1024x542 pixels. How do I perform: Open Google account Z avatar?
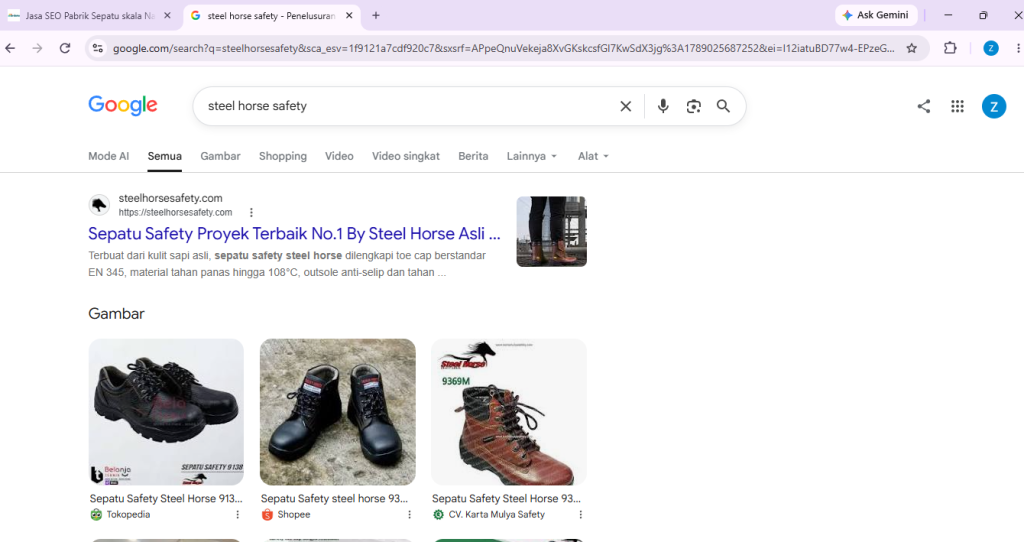click(x=994, y=106)
